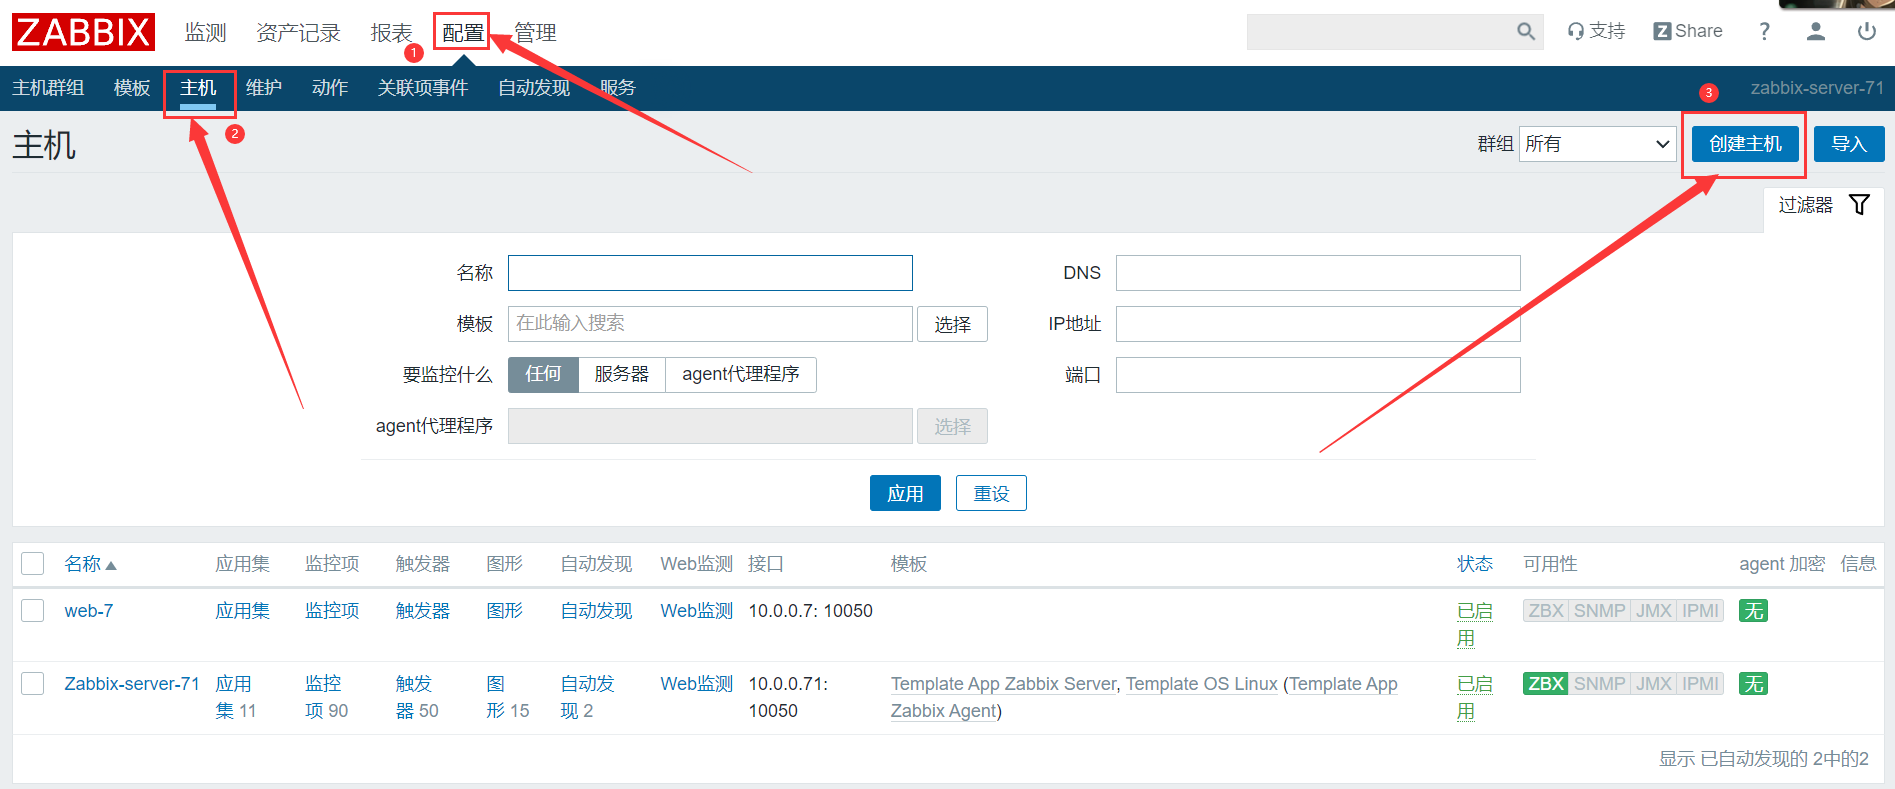Open 图形 for Zabbix-server-71
The height and width of the screenshot is (789, 1895).
(496, 697)
